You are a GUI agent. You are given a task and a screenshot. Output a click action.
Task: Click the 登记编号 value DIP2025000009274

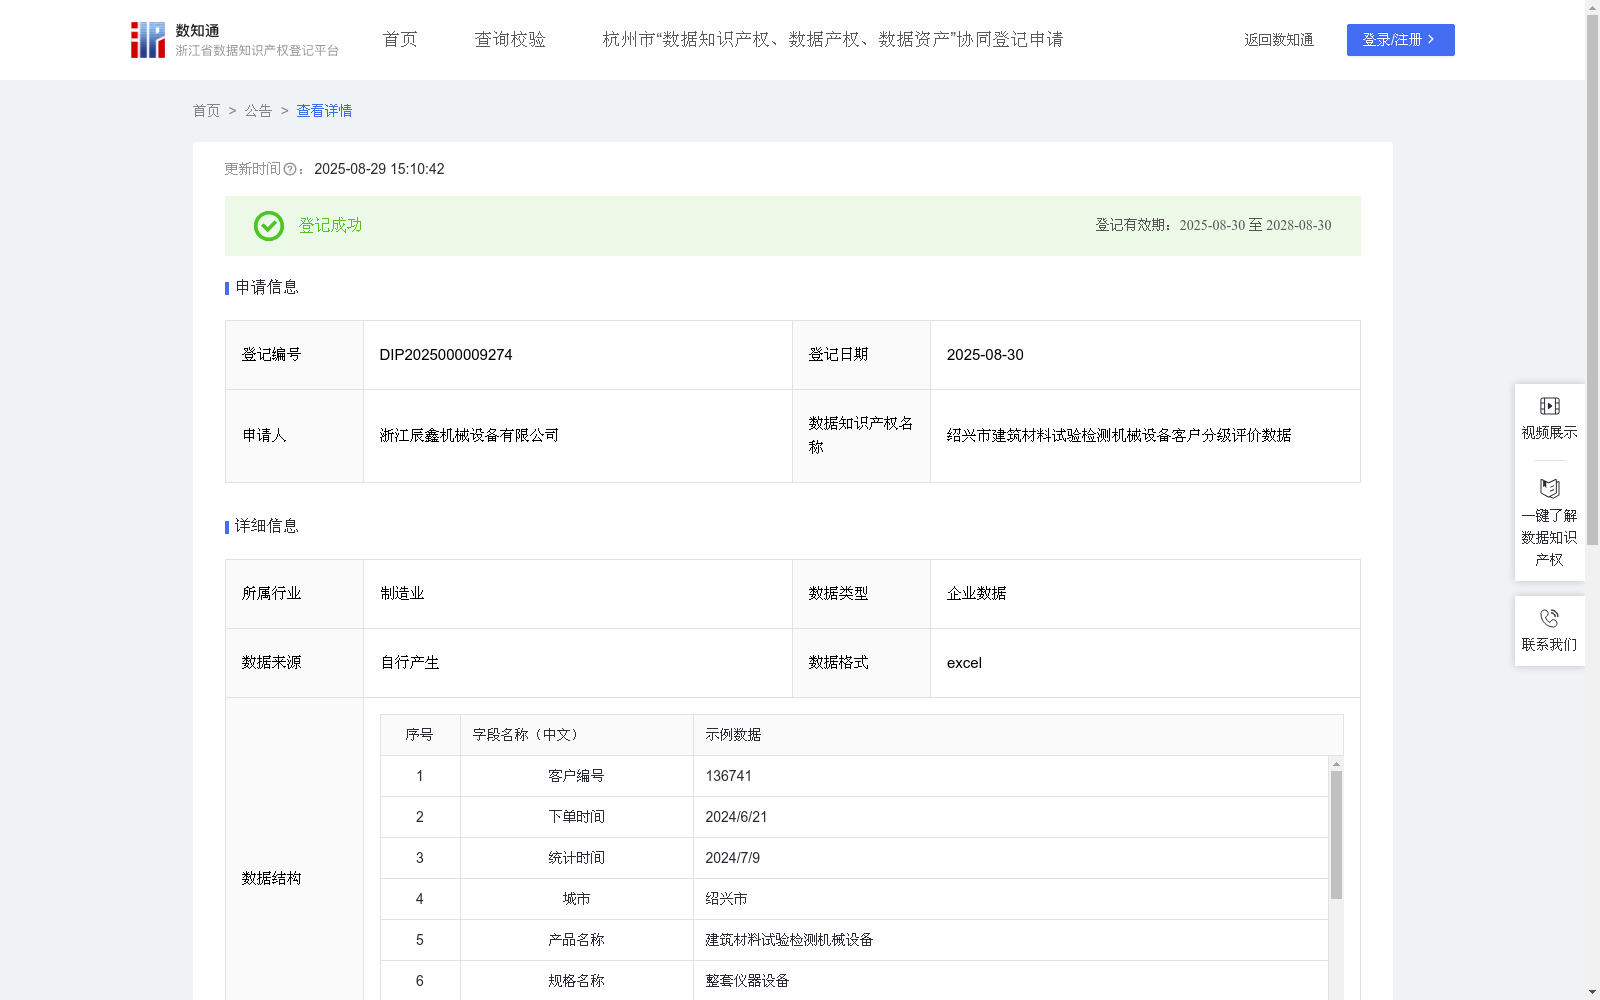[x=445, y=354]
